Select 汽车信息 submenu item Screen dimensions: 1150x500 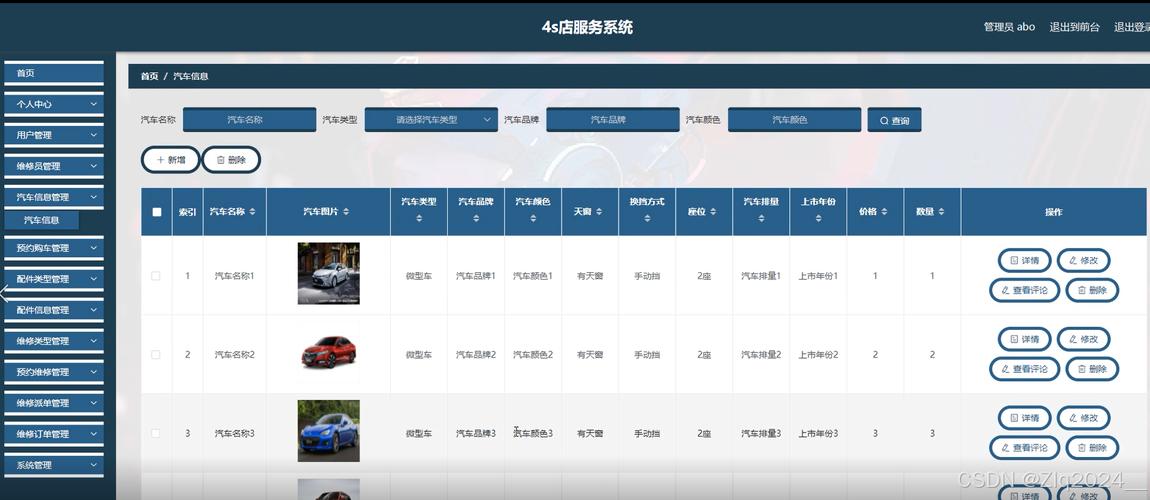42,220
